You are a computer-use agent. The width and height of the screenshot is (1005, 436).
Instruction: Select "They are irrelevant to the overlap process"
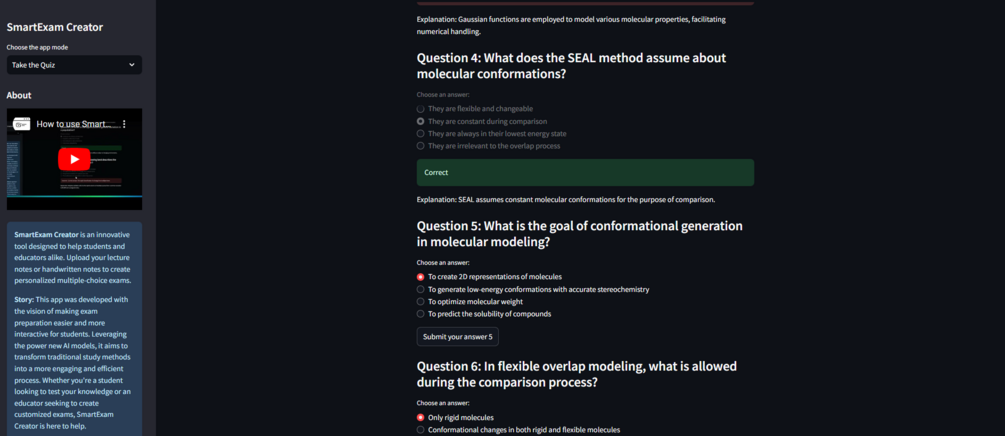[421, 146]
